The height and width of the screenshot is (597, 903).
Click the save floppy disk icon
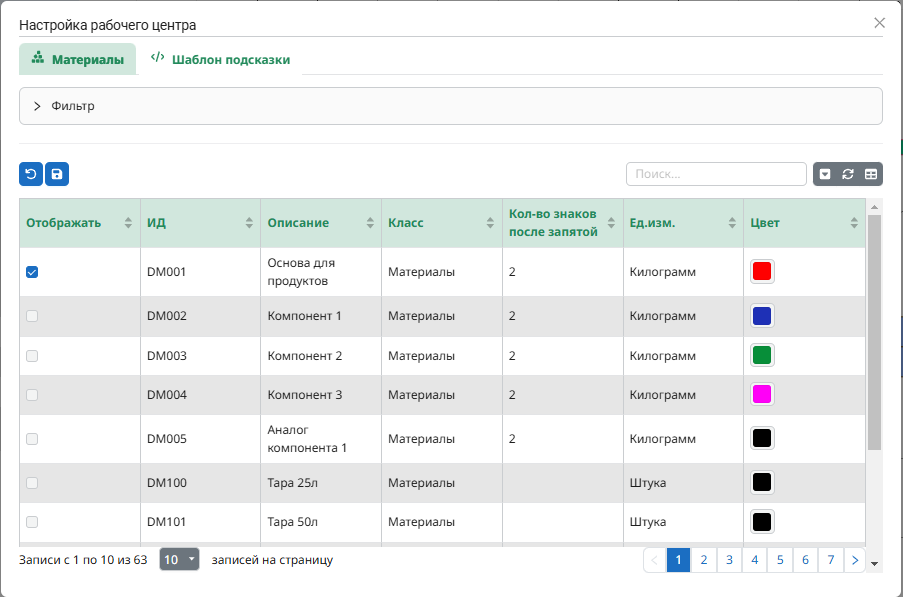click(x=57, y=174)
